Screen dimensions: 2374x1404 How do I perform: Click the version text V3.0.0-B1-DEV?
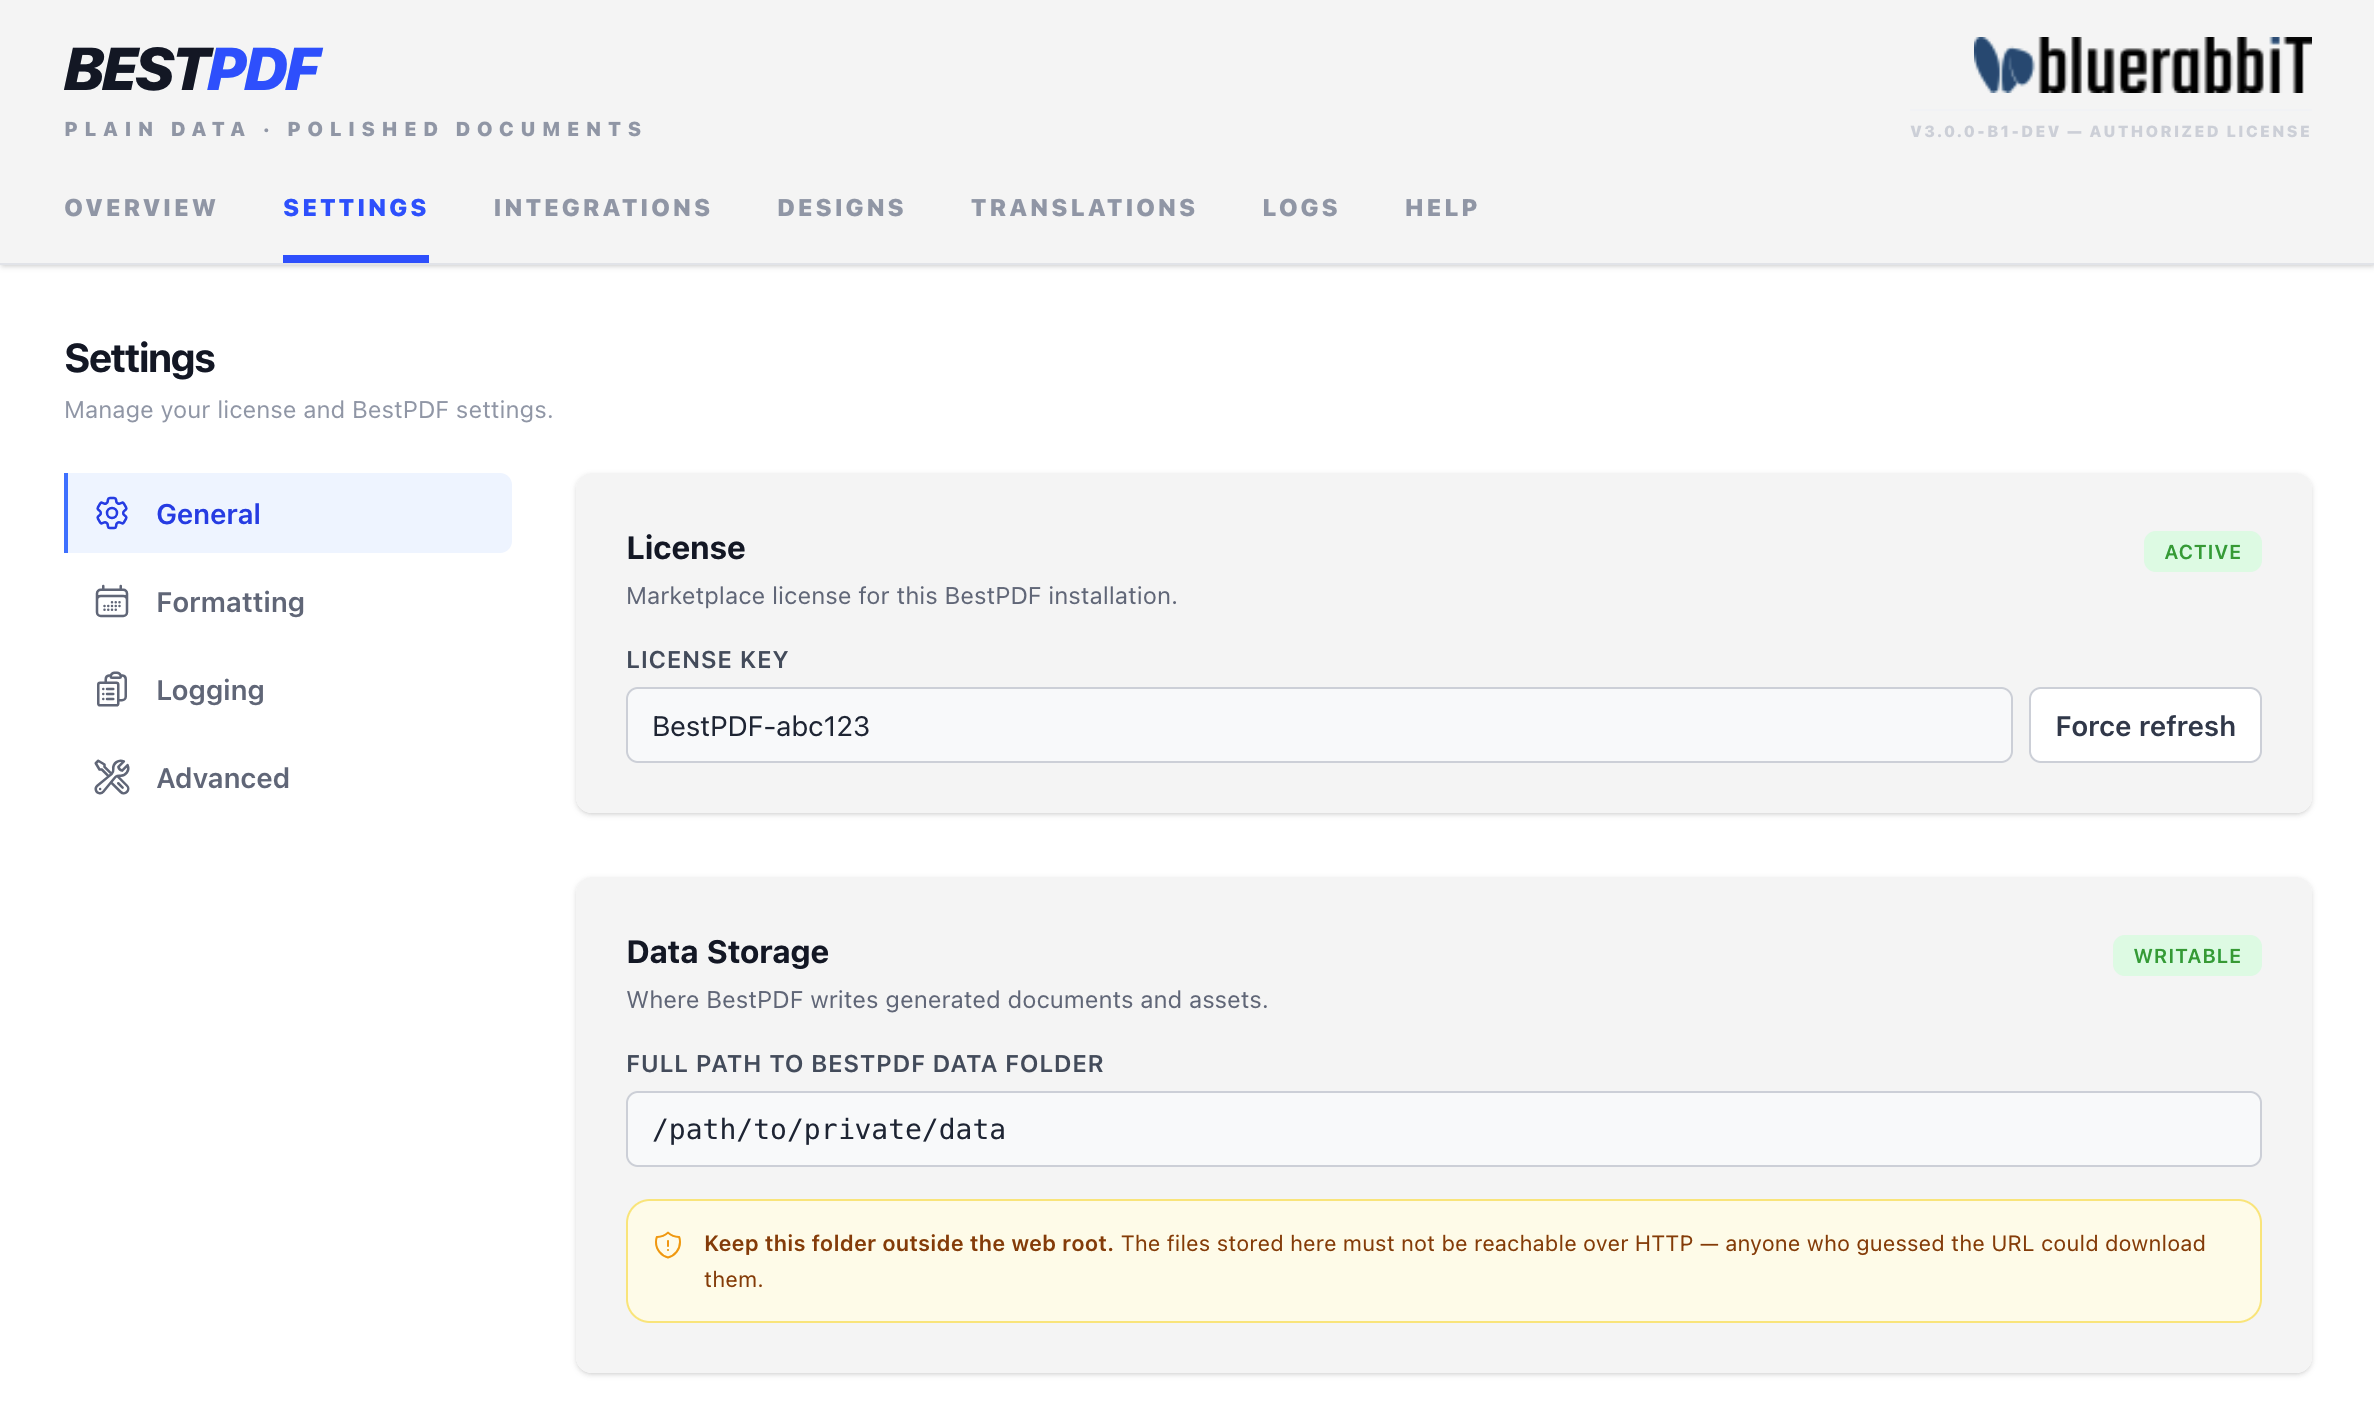(1985, 131)
